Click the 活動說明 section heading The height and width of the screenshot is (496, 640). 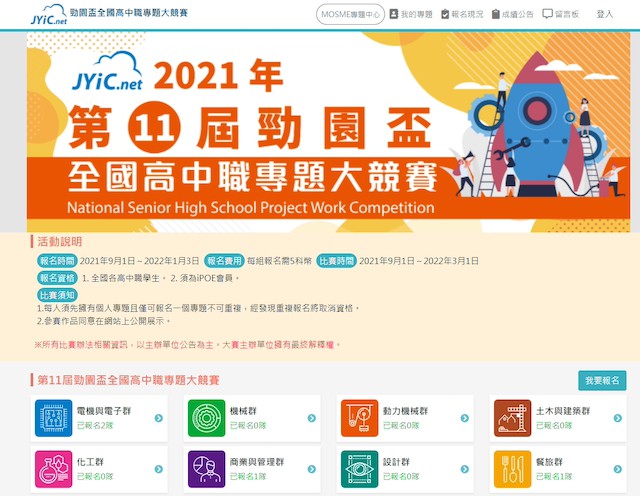[x=60, y=242]
